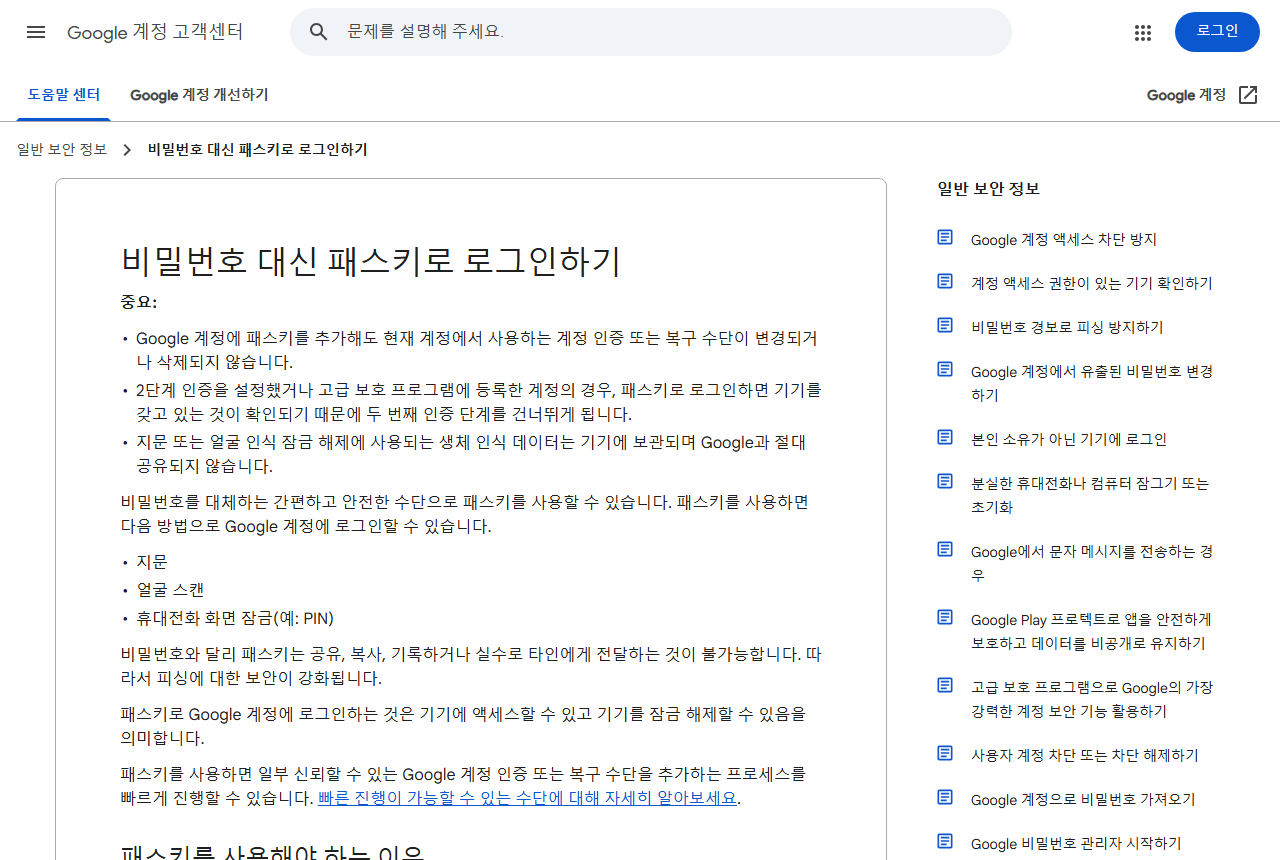Click the external-link icon beside Google 계정
This screenshot has height=860, width=1280.
[x=1248, y=95]
